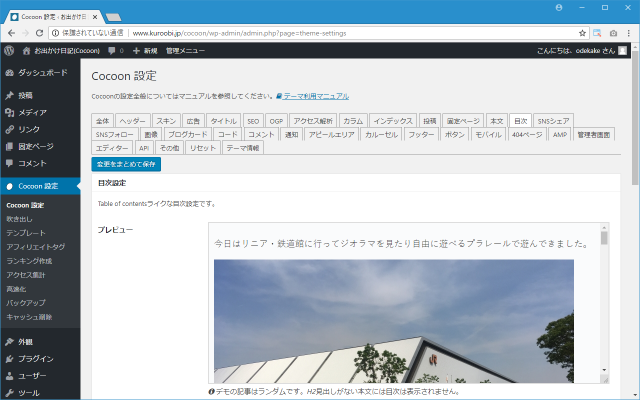Switch to OGP settings tab
The image size is (640, 400).
click(x=276, y=121)
